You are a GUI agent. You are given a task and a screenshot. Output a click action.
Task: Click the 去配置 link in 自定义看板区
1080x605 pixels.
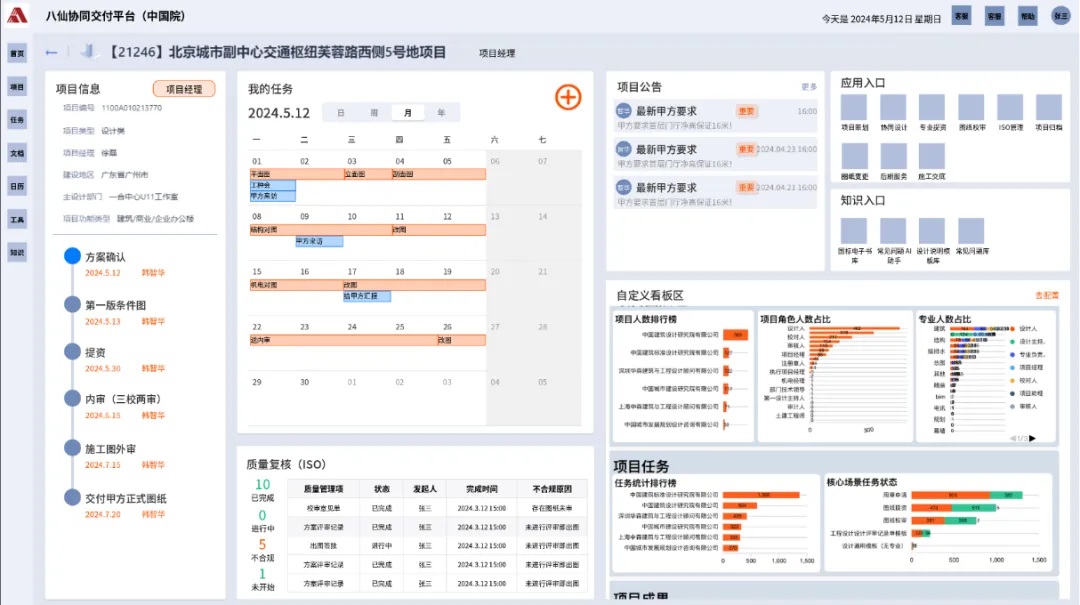pos(1046,296)
